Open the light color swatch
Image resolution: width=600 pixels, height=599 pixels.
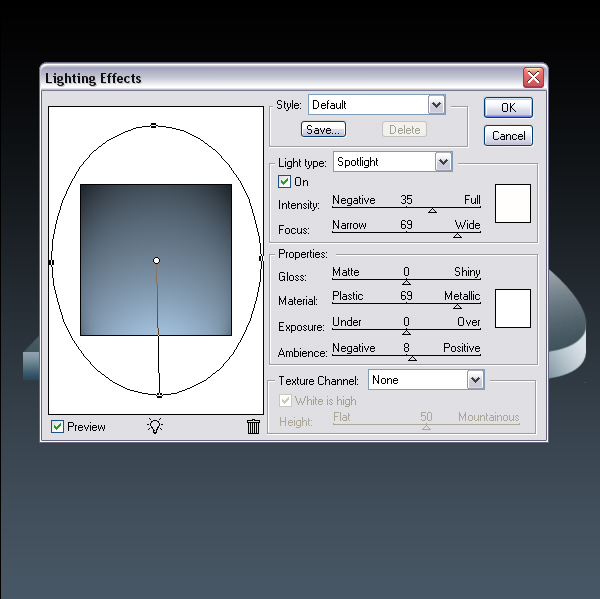513,203
